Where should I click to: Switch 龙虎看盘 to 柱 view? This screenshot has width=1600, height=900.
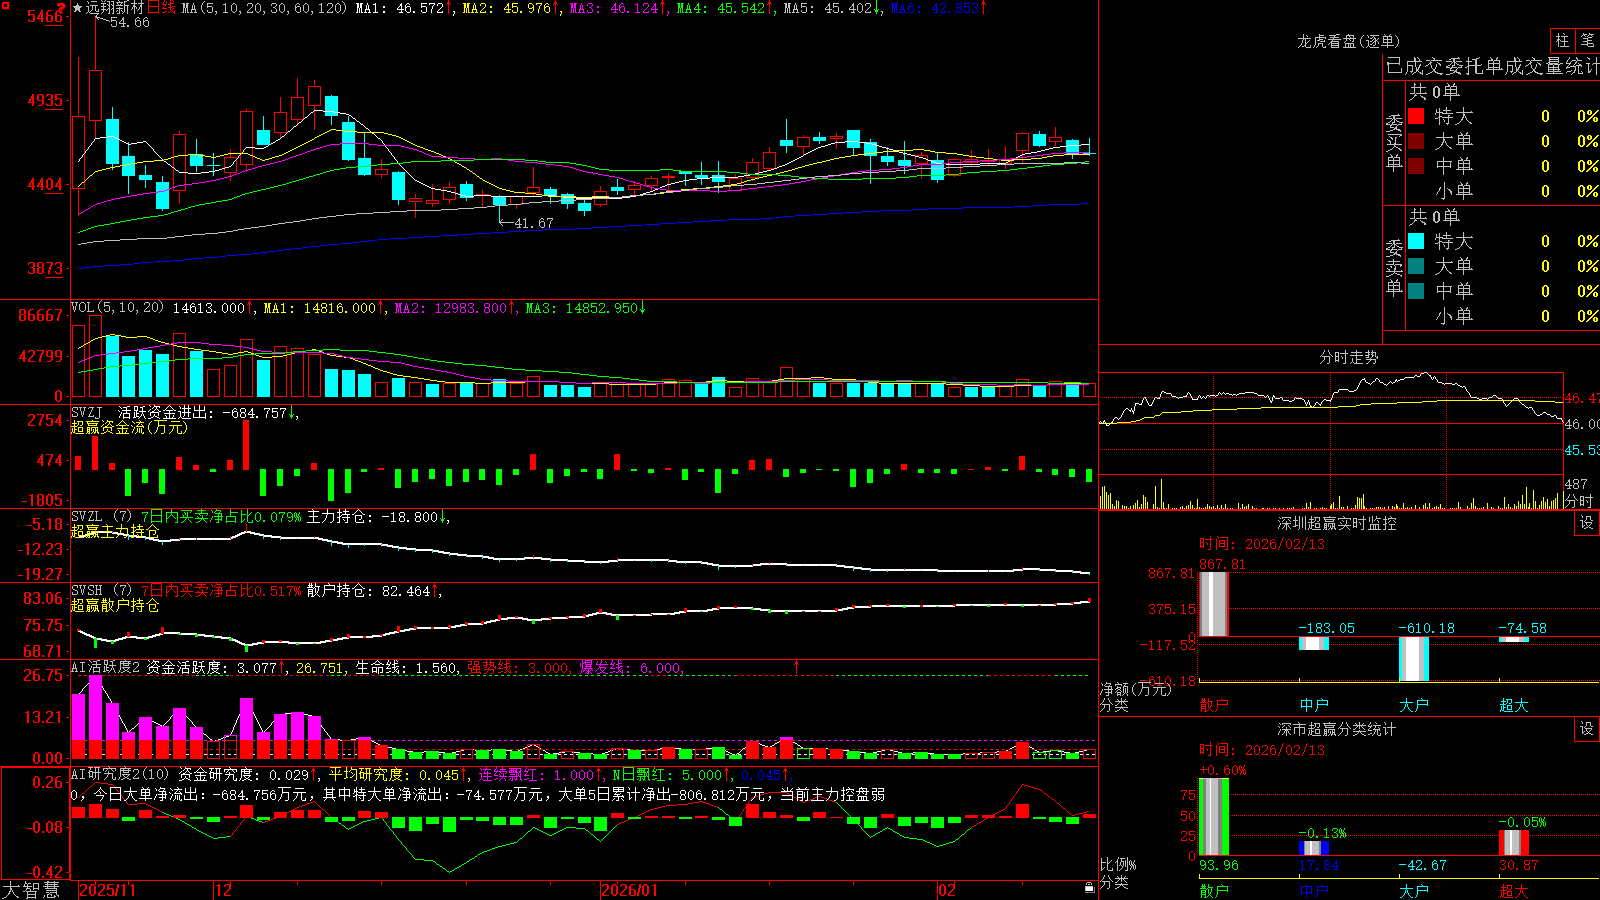1562,40
